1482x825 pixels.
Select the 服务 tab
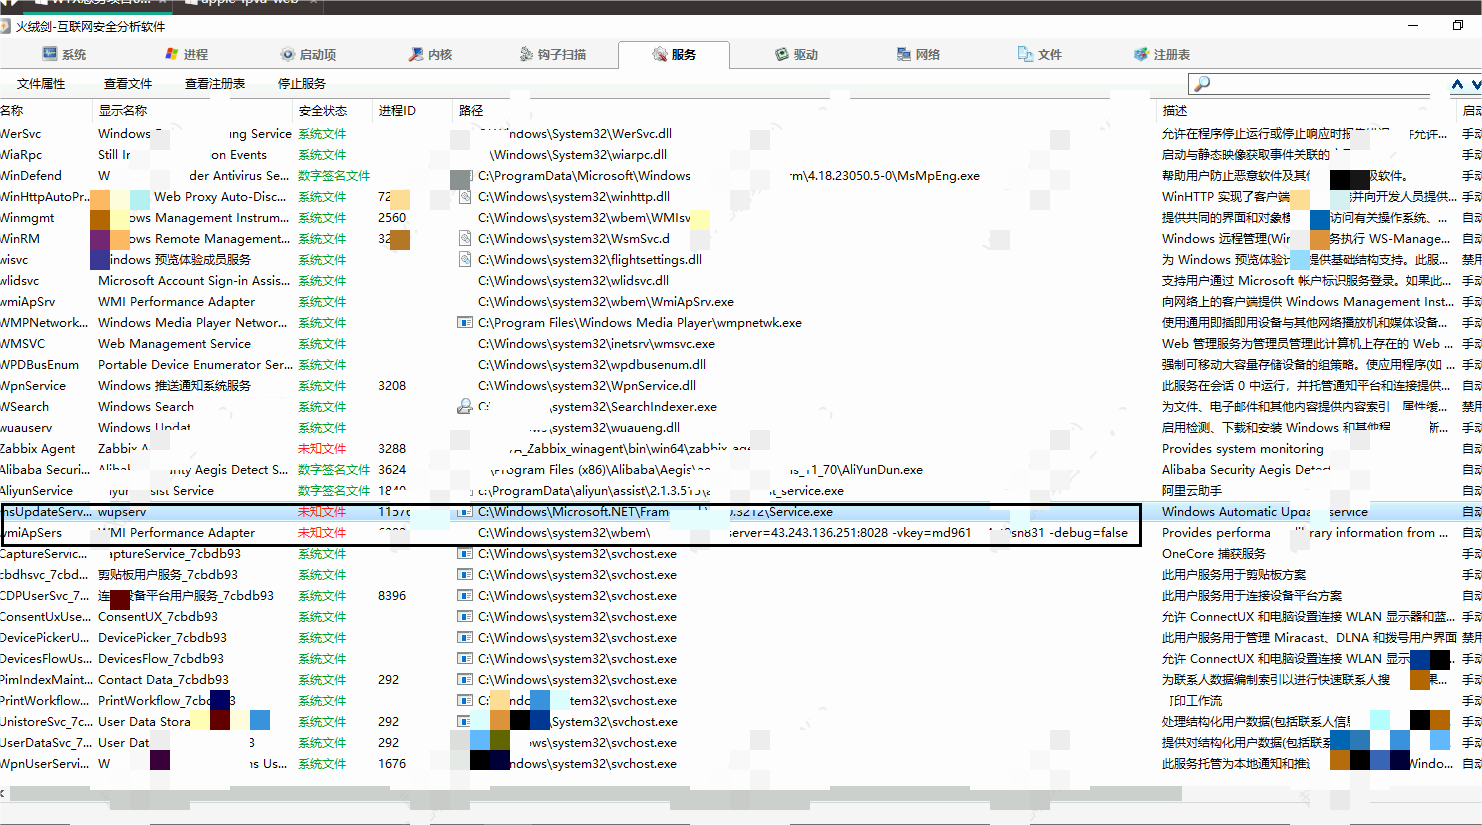674,55
